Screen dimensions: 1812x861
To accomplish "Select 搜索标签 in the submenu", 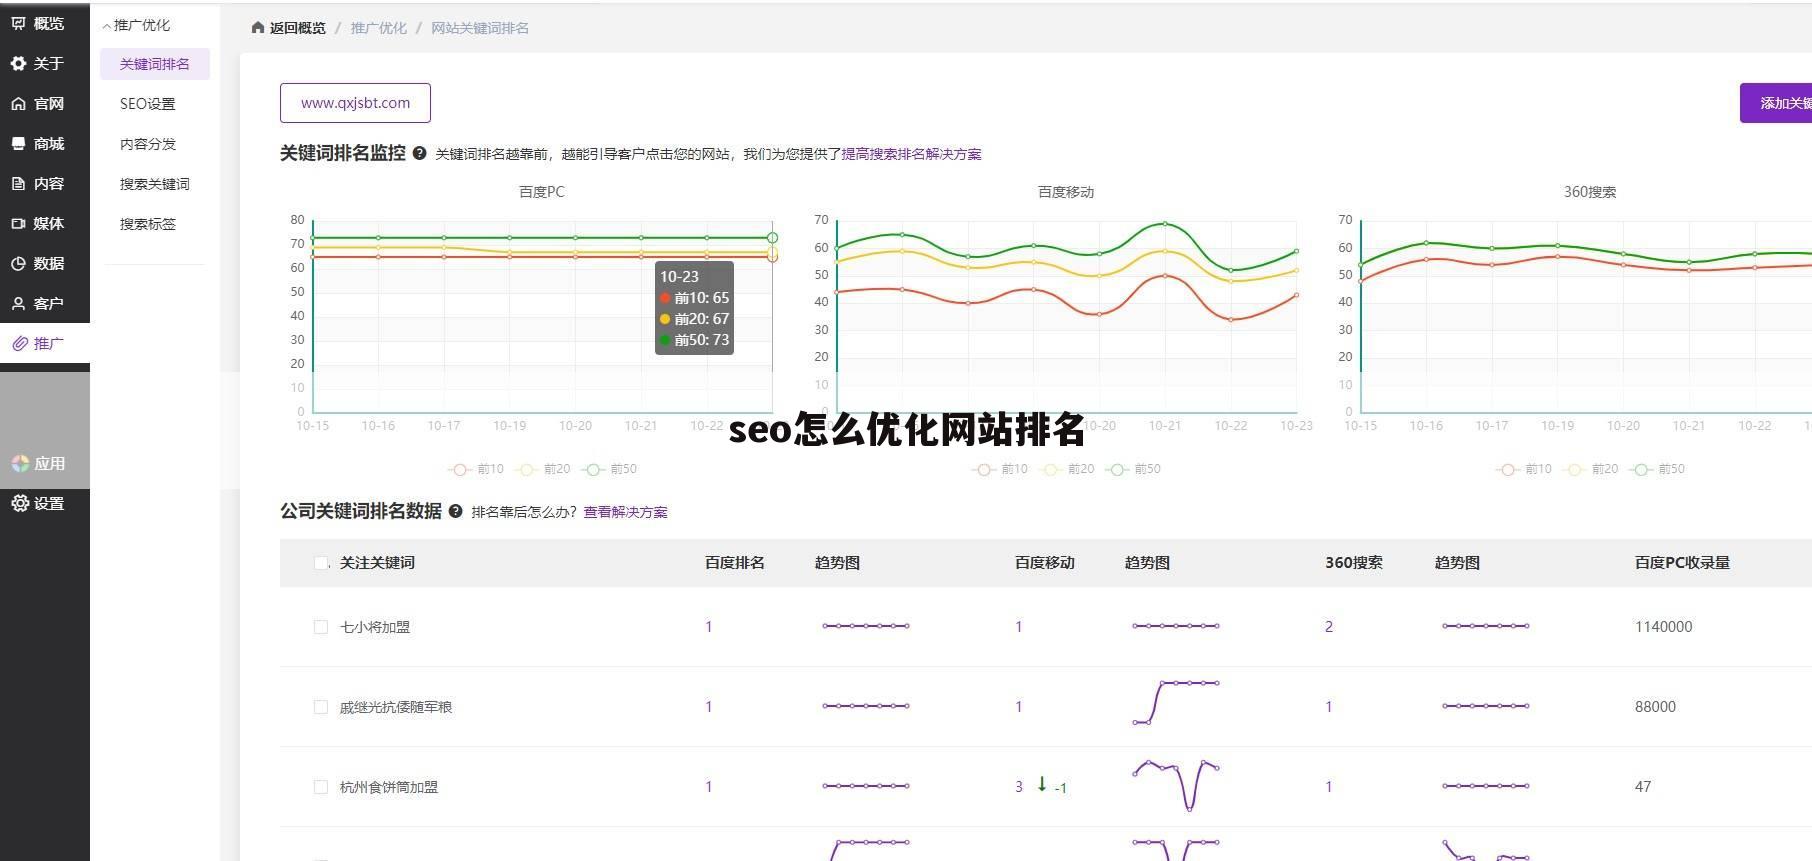I will point(148,224).
